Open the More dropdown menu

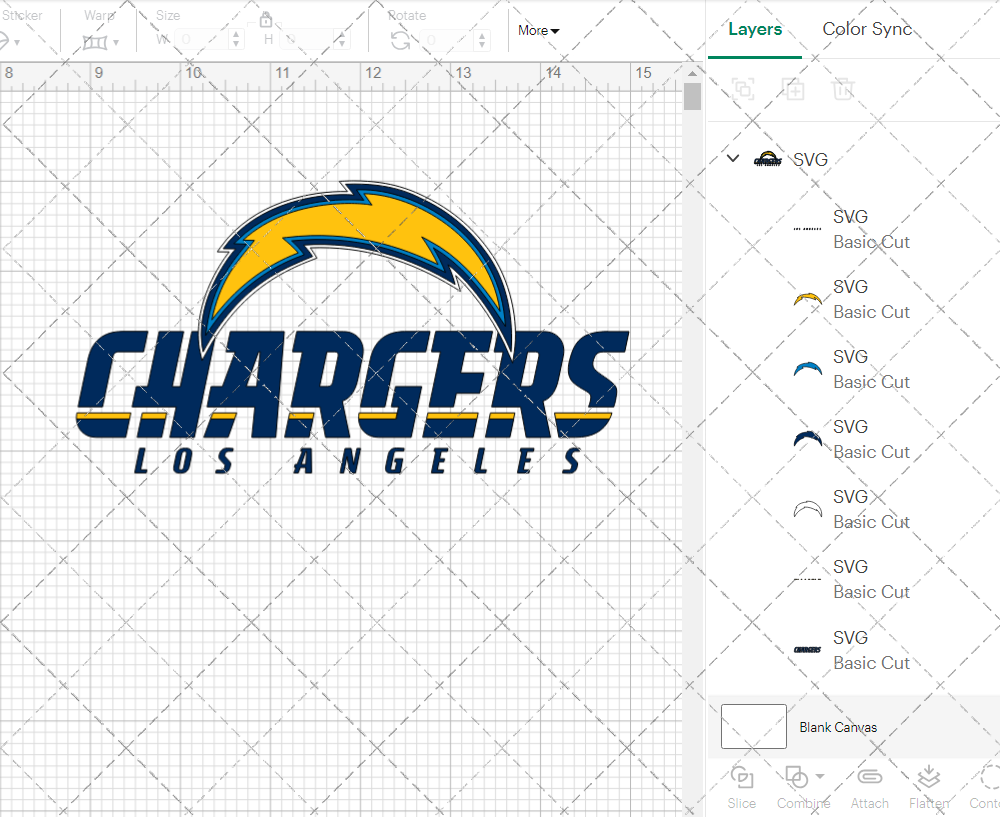point(538,31)
